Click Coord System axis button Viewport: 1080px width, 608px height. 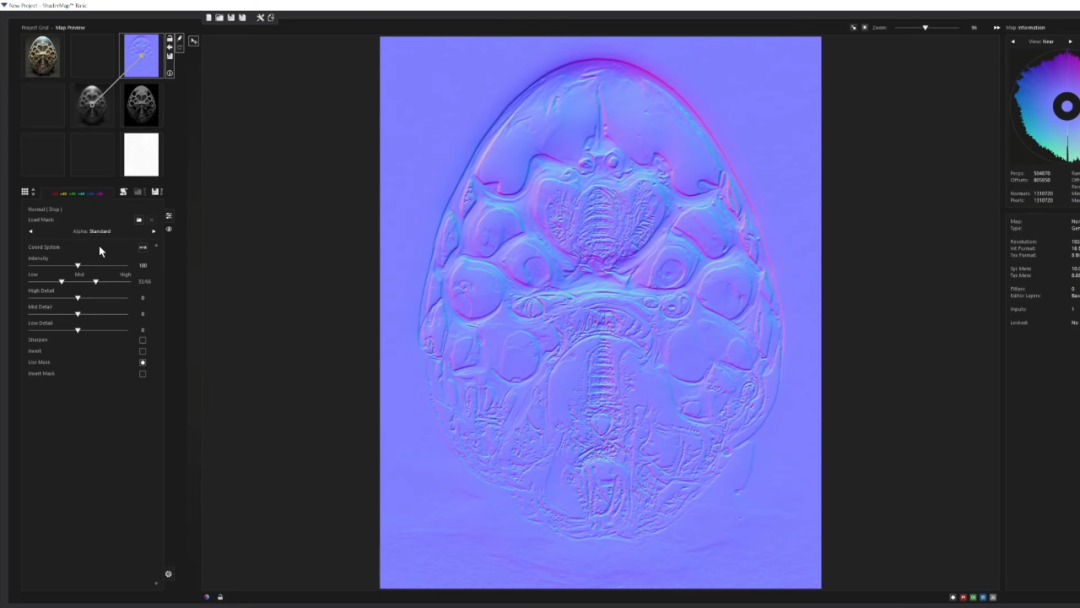point(143,247)
